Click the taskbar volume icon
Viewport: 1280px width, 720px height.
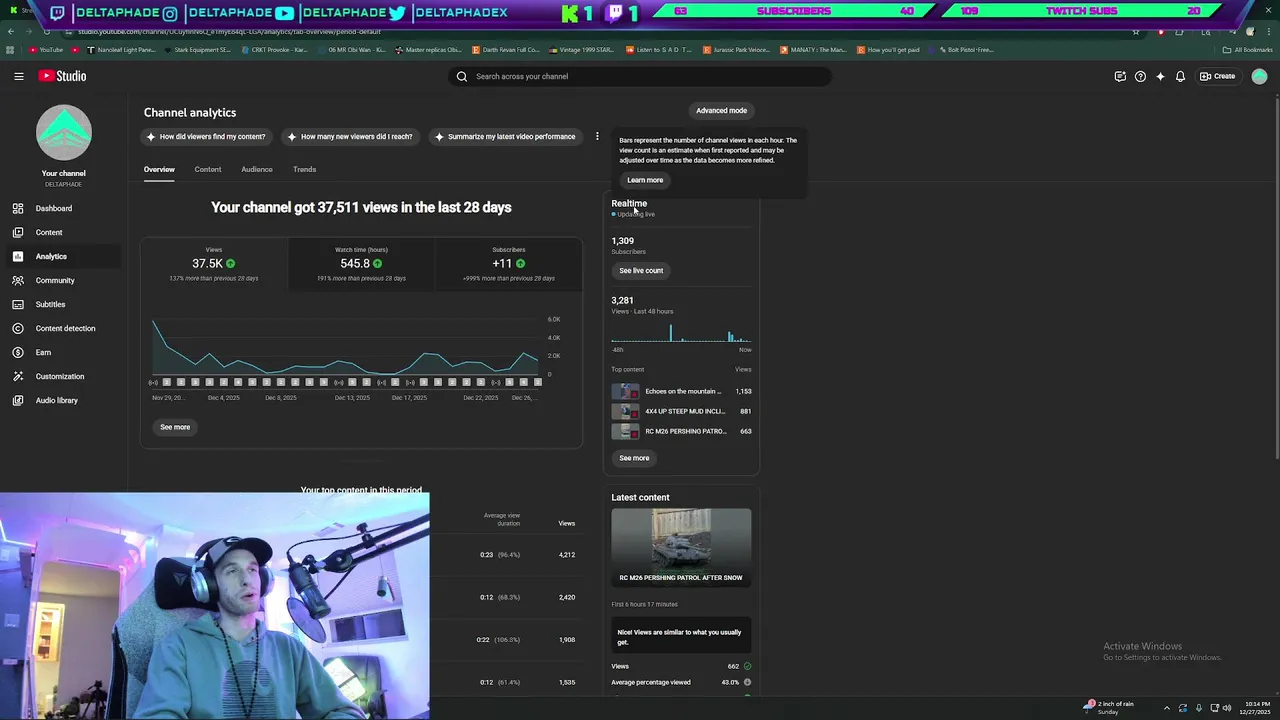pyautogui.click(x=1227, y=708)
